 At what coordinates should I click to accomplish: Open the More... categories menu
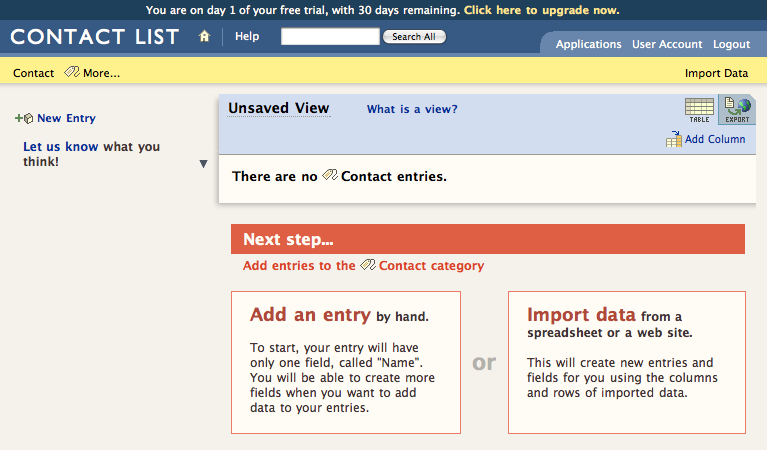(101, 73)
